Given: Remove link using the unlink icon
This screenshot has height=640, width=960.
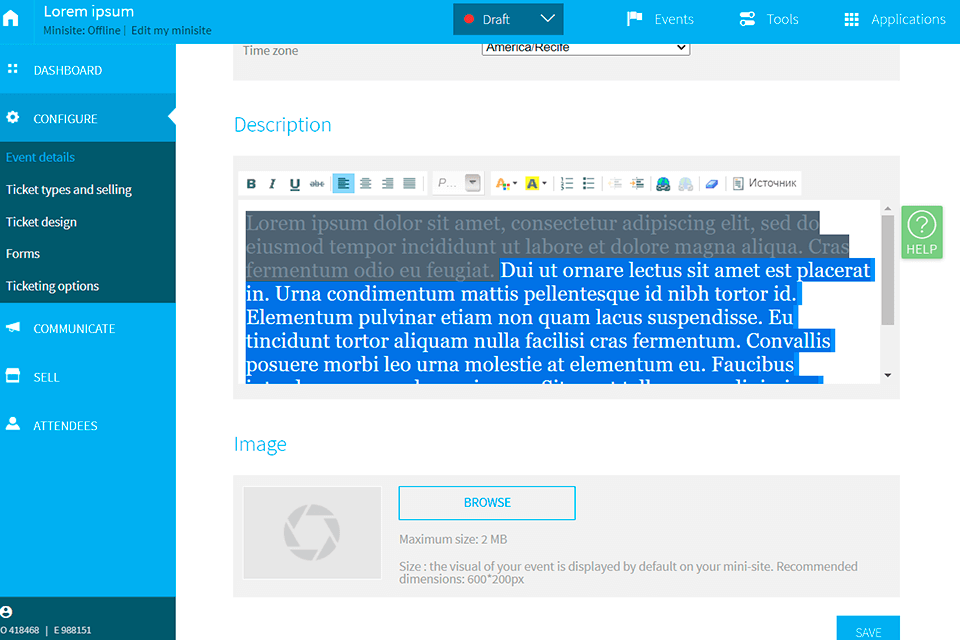Looking at the screenshot, I should pos(686,183).
